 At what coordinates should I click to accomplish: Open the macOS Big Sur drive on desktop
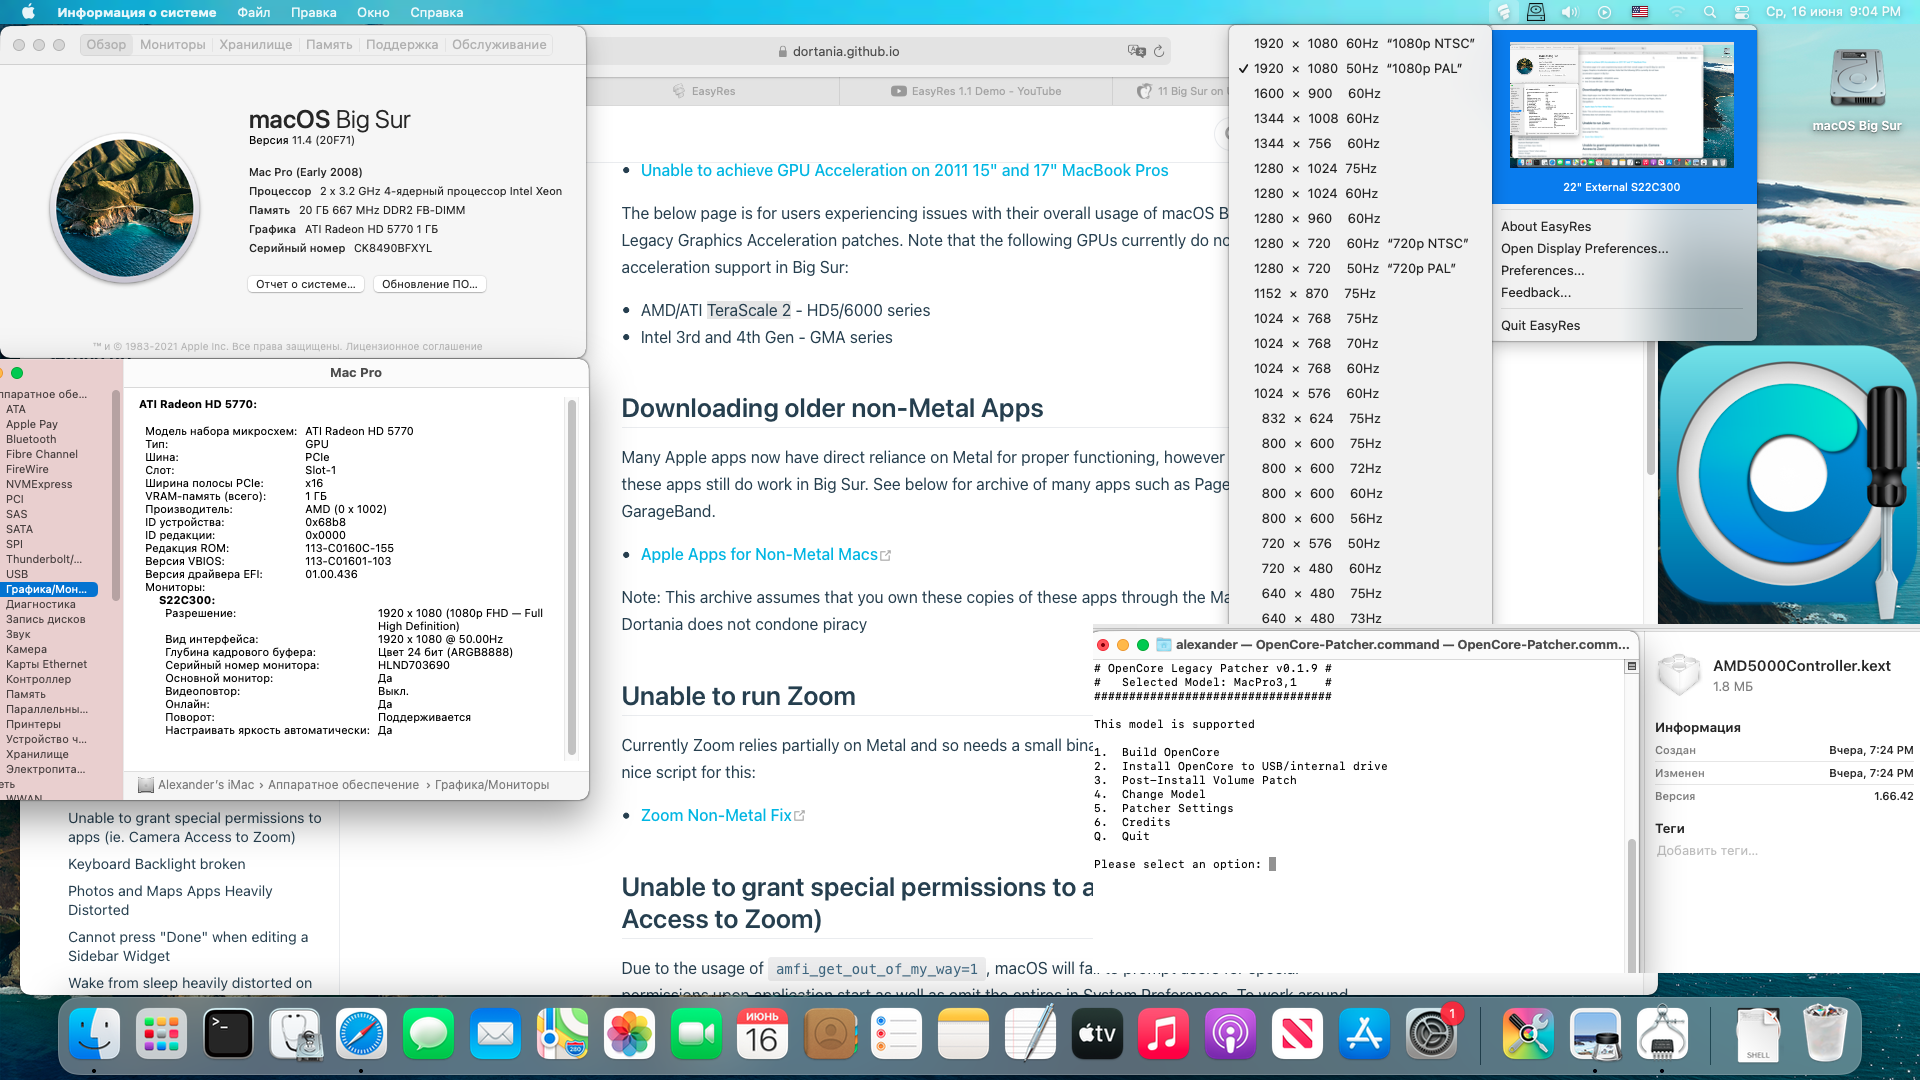coord(1857,90)
